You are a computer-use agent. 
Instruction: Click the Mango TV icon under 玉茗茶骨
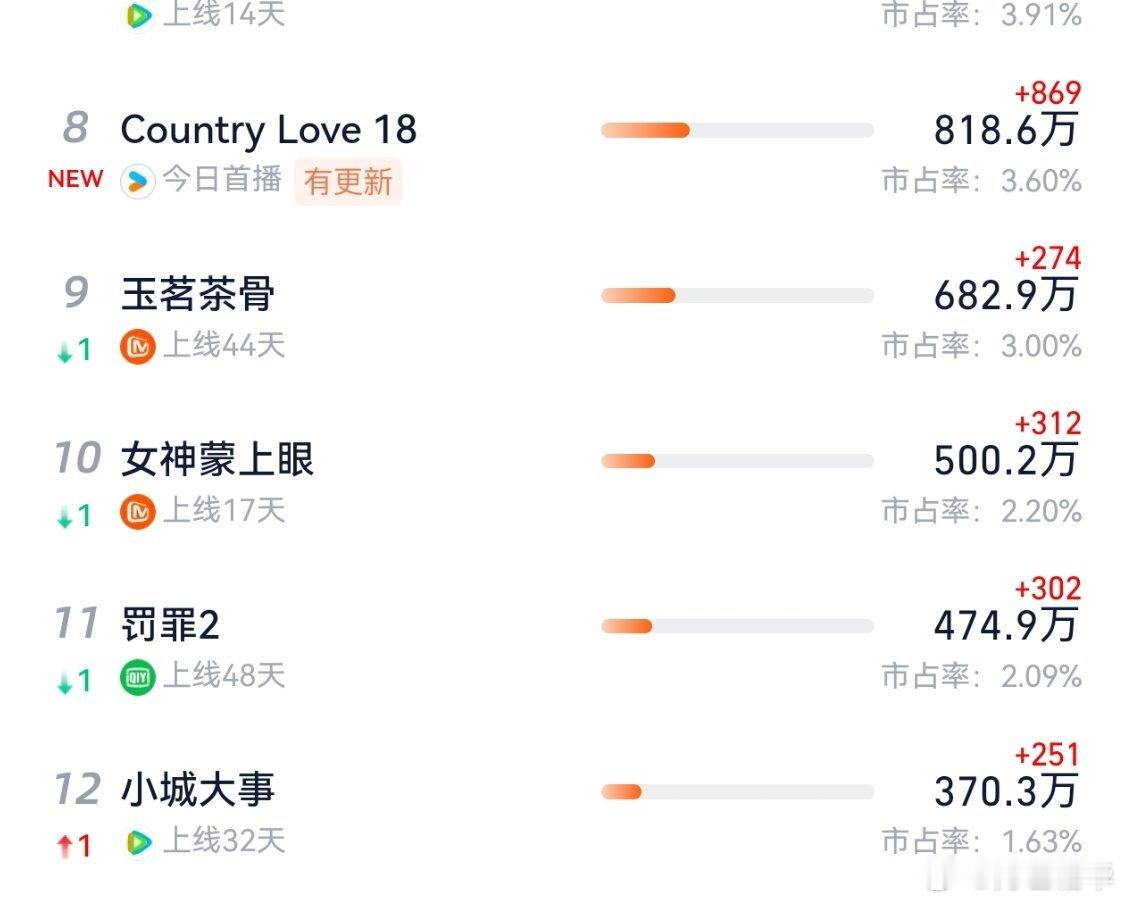tap(138, 347)
